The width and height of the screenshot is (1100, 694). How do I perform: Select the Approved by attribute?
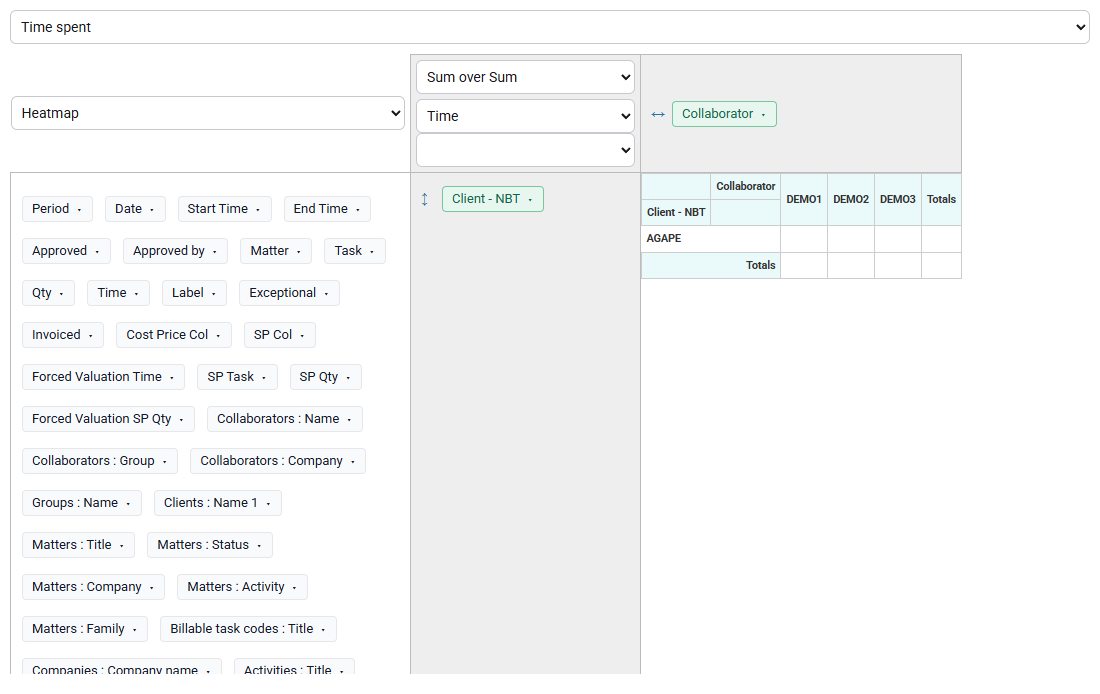point(175,251)
